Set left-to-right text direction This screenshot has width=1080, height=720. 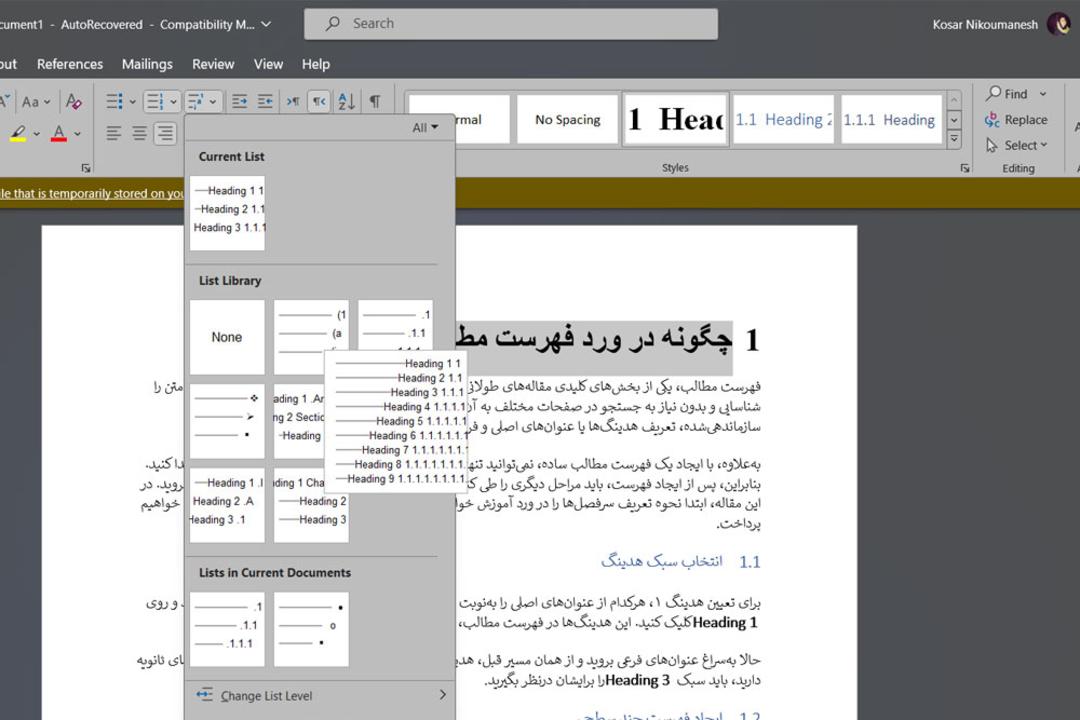pos(293,102)
